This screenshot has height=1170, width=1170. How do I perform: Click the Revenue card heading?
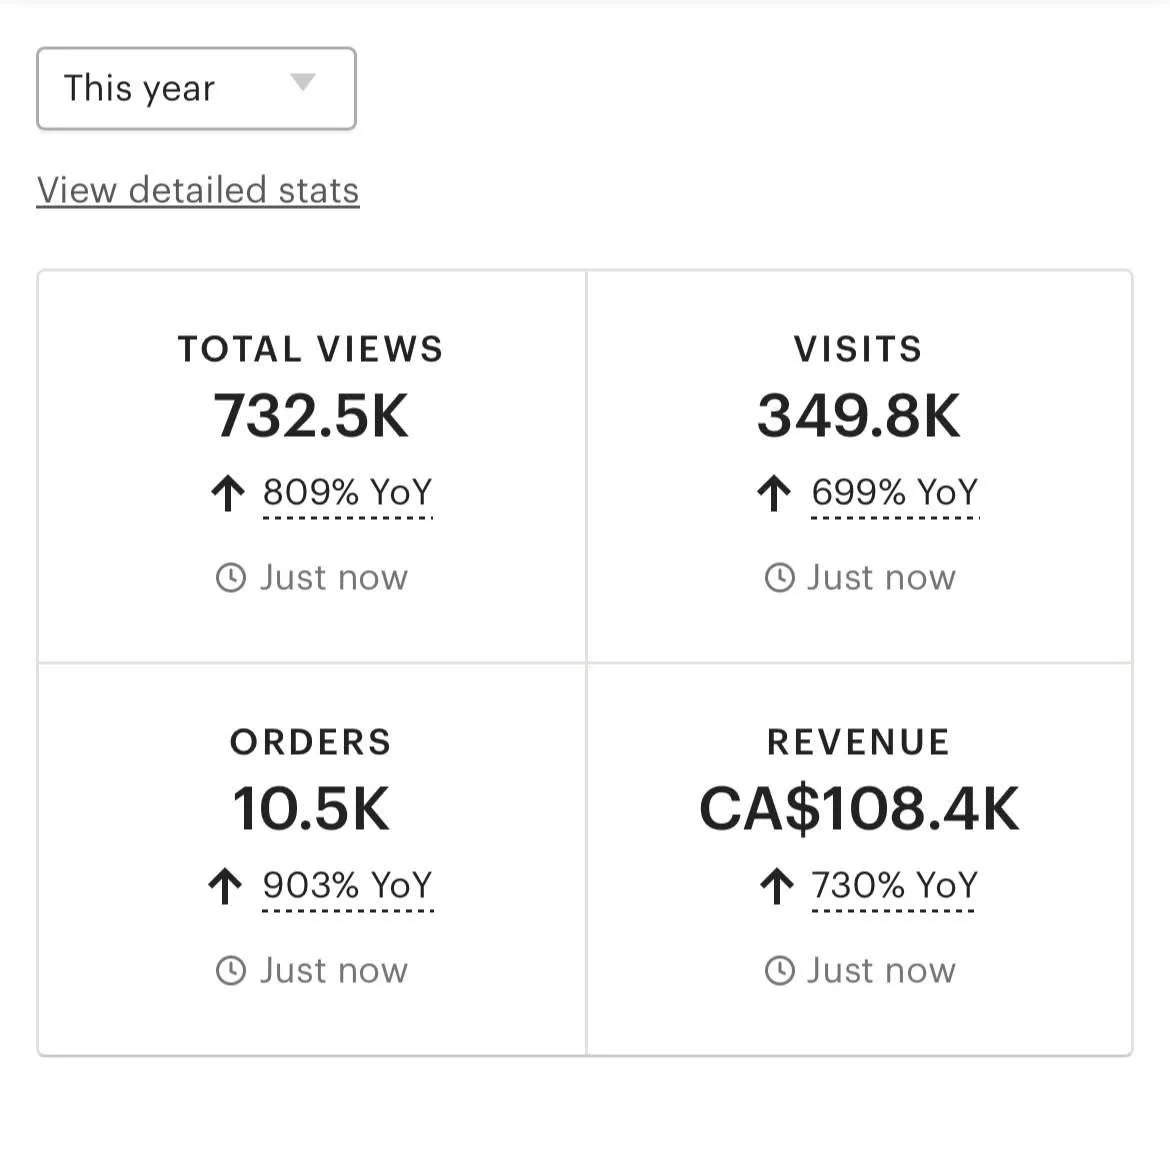pos(859,742)
